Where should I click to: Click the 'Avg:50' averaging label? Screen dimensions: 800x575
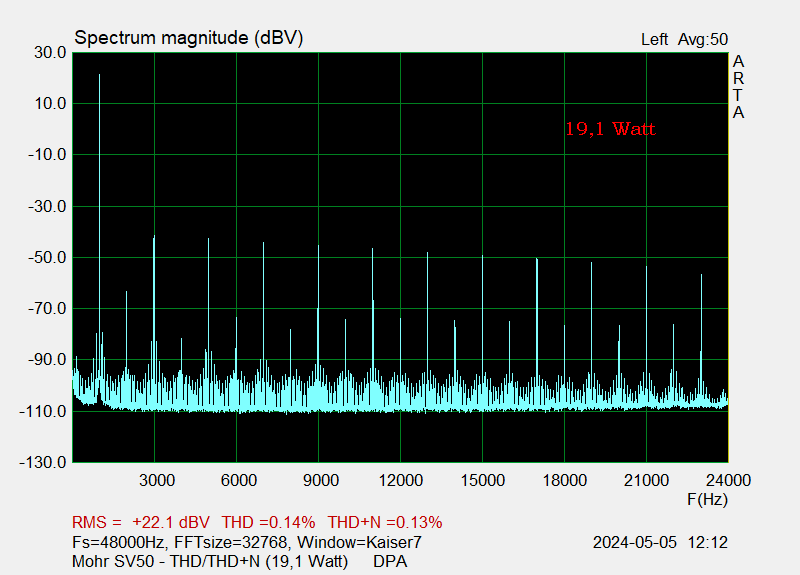coord(703,40)
